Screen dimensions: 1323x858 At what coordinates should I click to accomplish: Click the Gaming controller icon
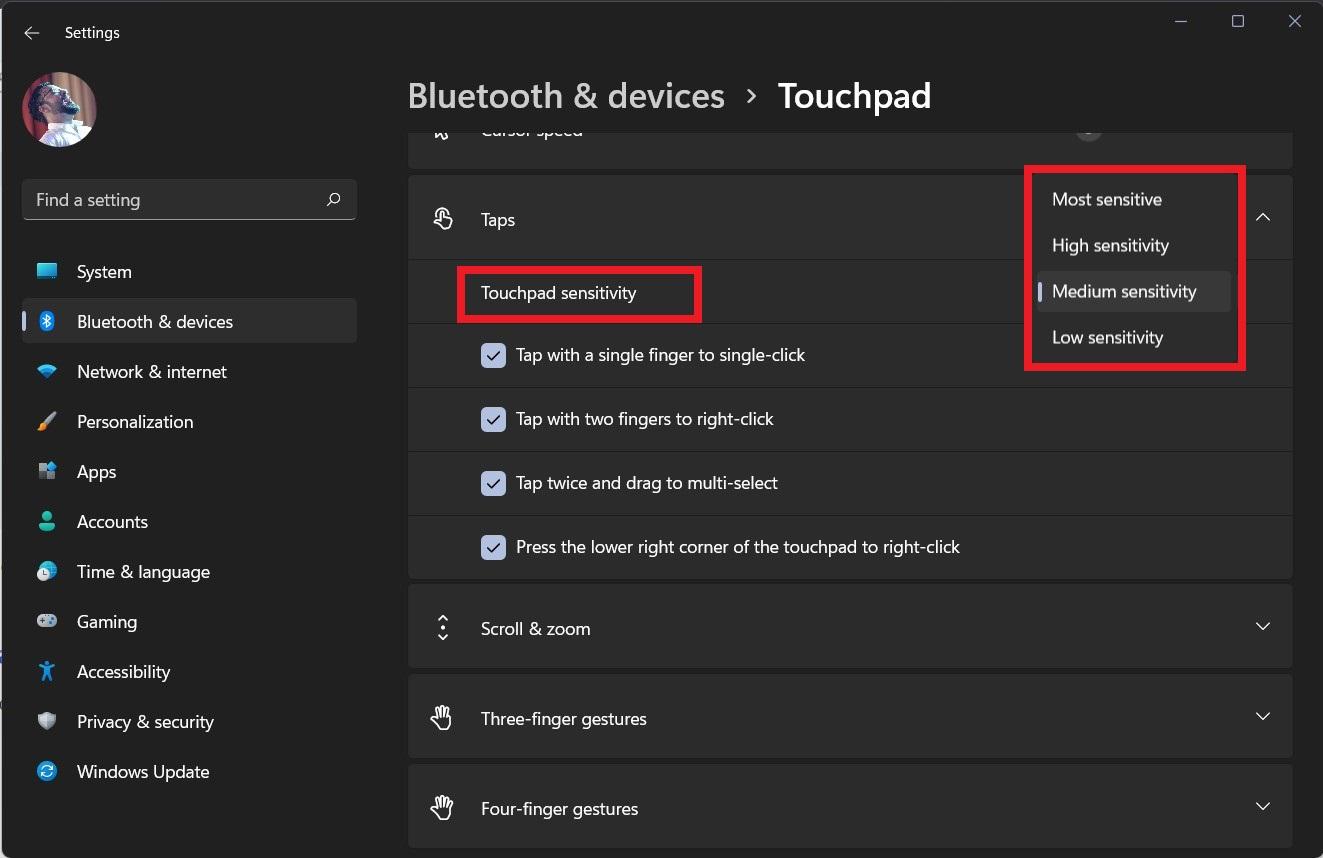coord(47,622)
